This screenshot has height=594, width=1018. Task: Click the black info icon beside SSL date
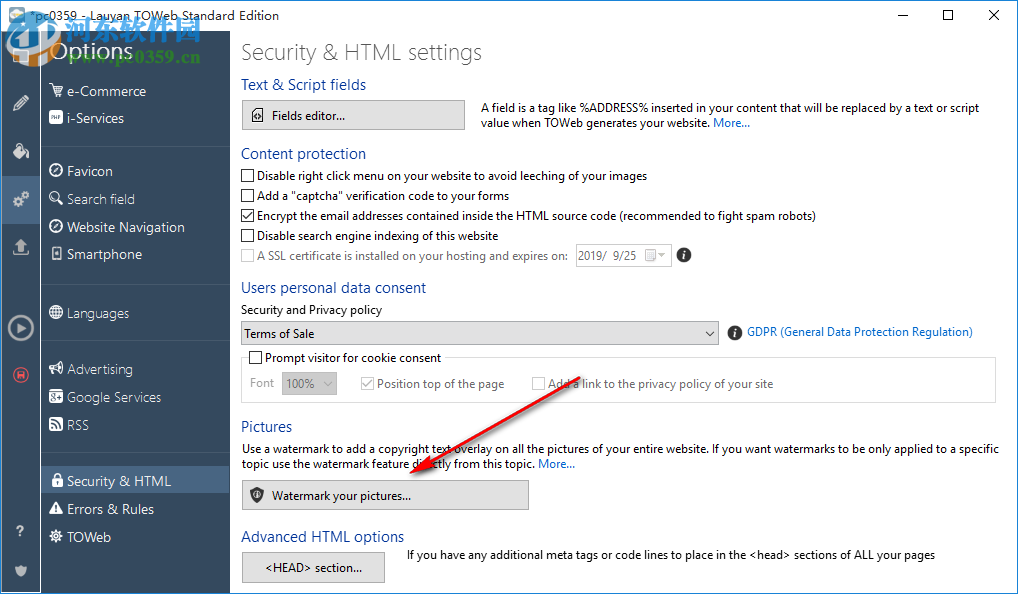tap(684, 255)
